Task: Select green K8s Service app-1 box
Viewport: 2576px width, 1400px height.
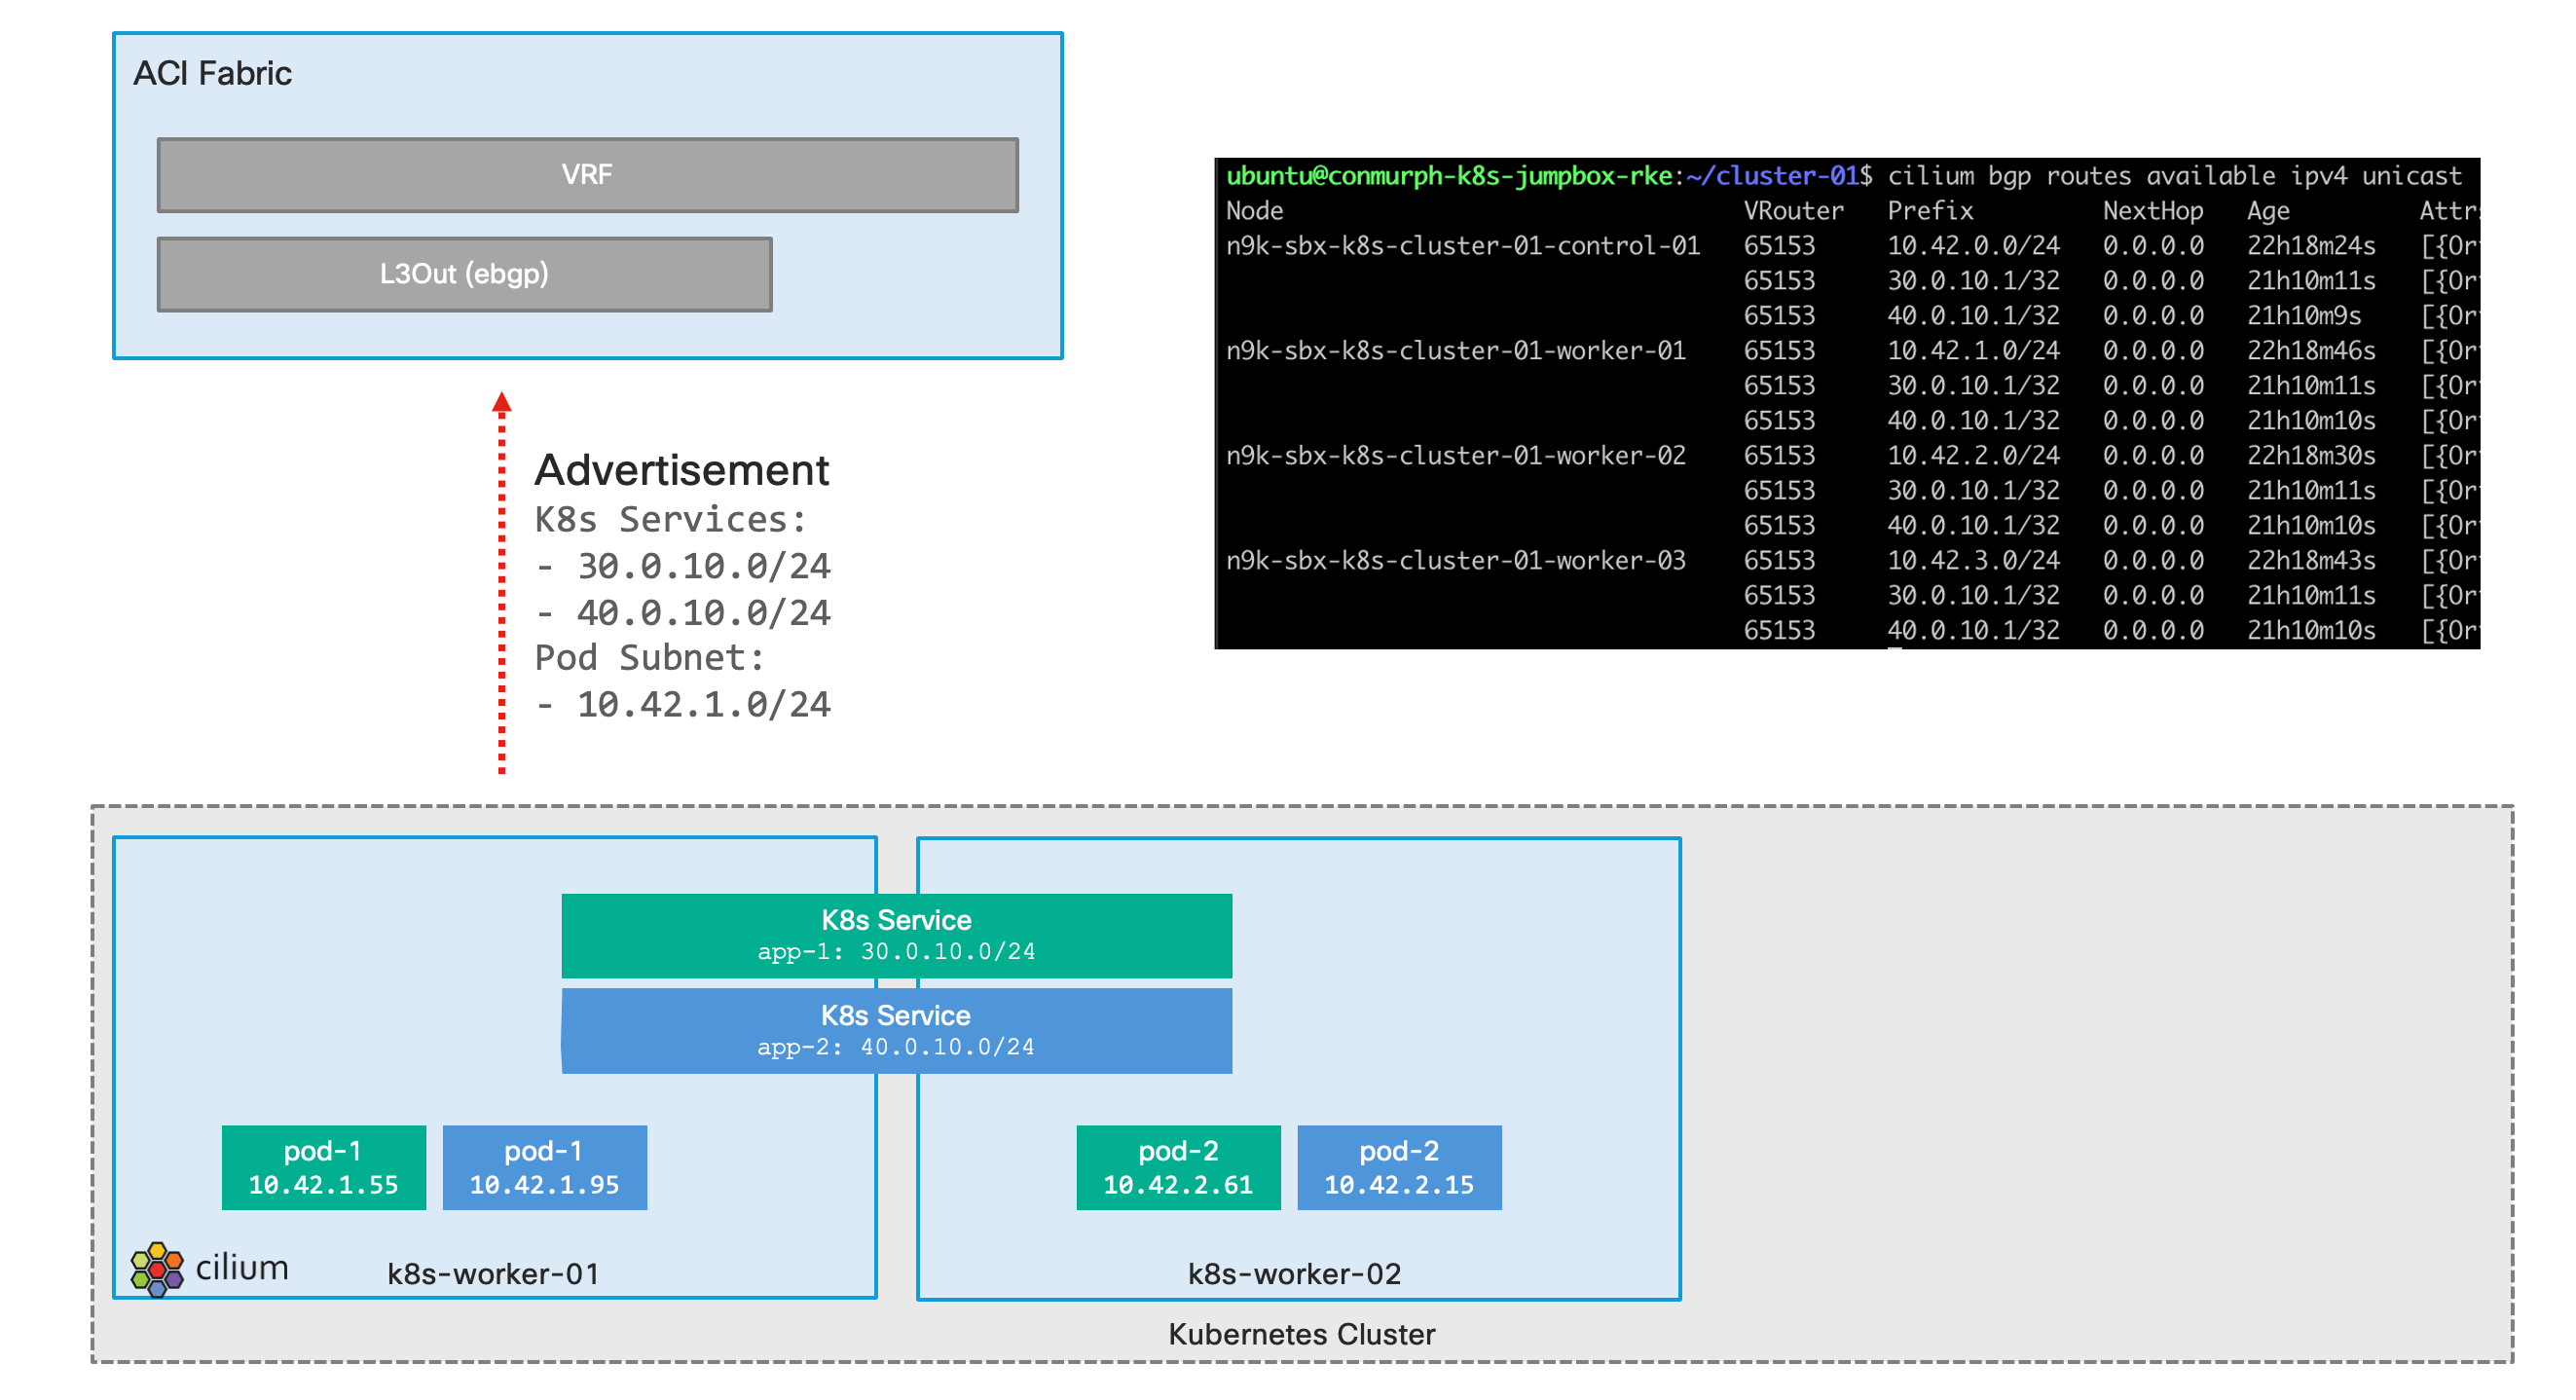Action: [x=897, y=936]
